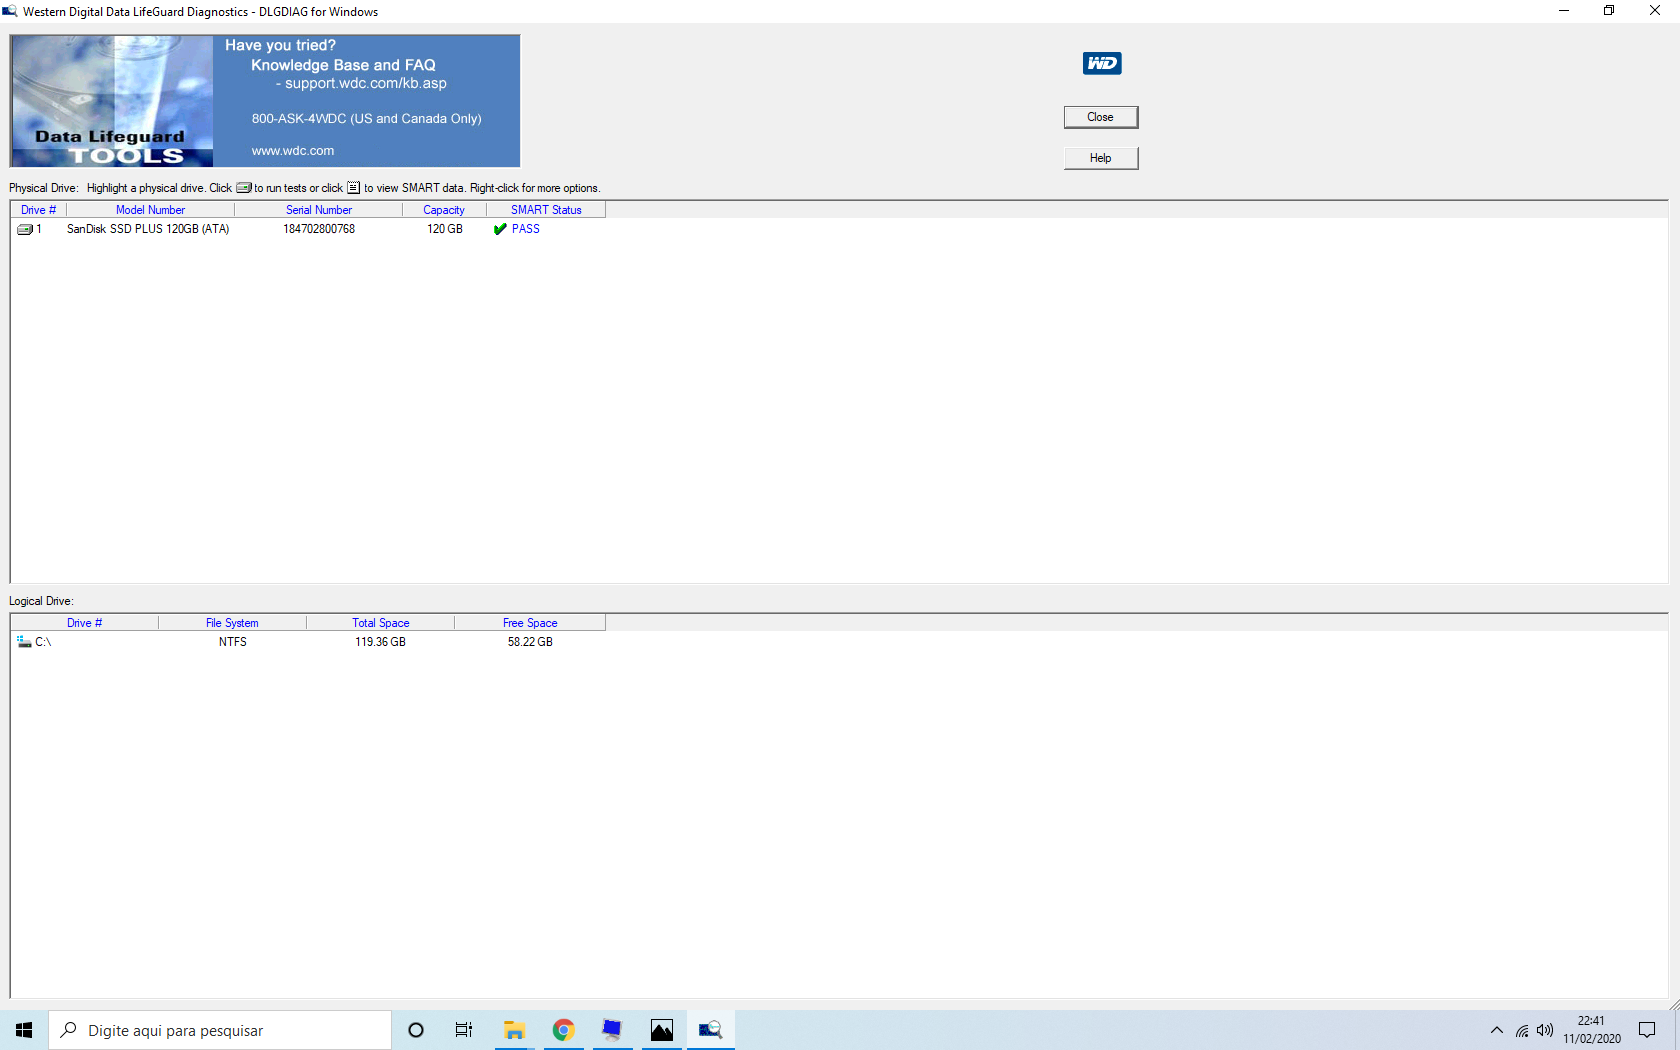Screen dimensions: 1680x1050
Task: Click the 119.36 GB total space value
Action: point(380,642)
